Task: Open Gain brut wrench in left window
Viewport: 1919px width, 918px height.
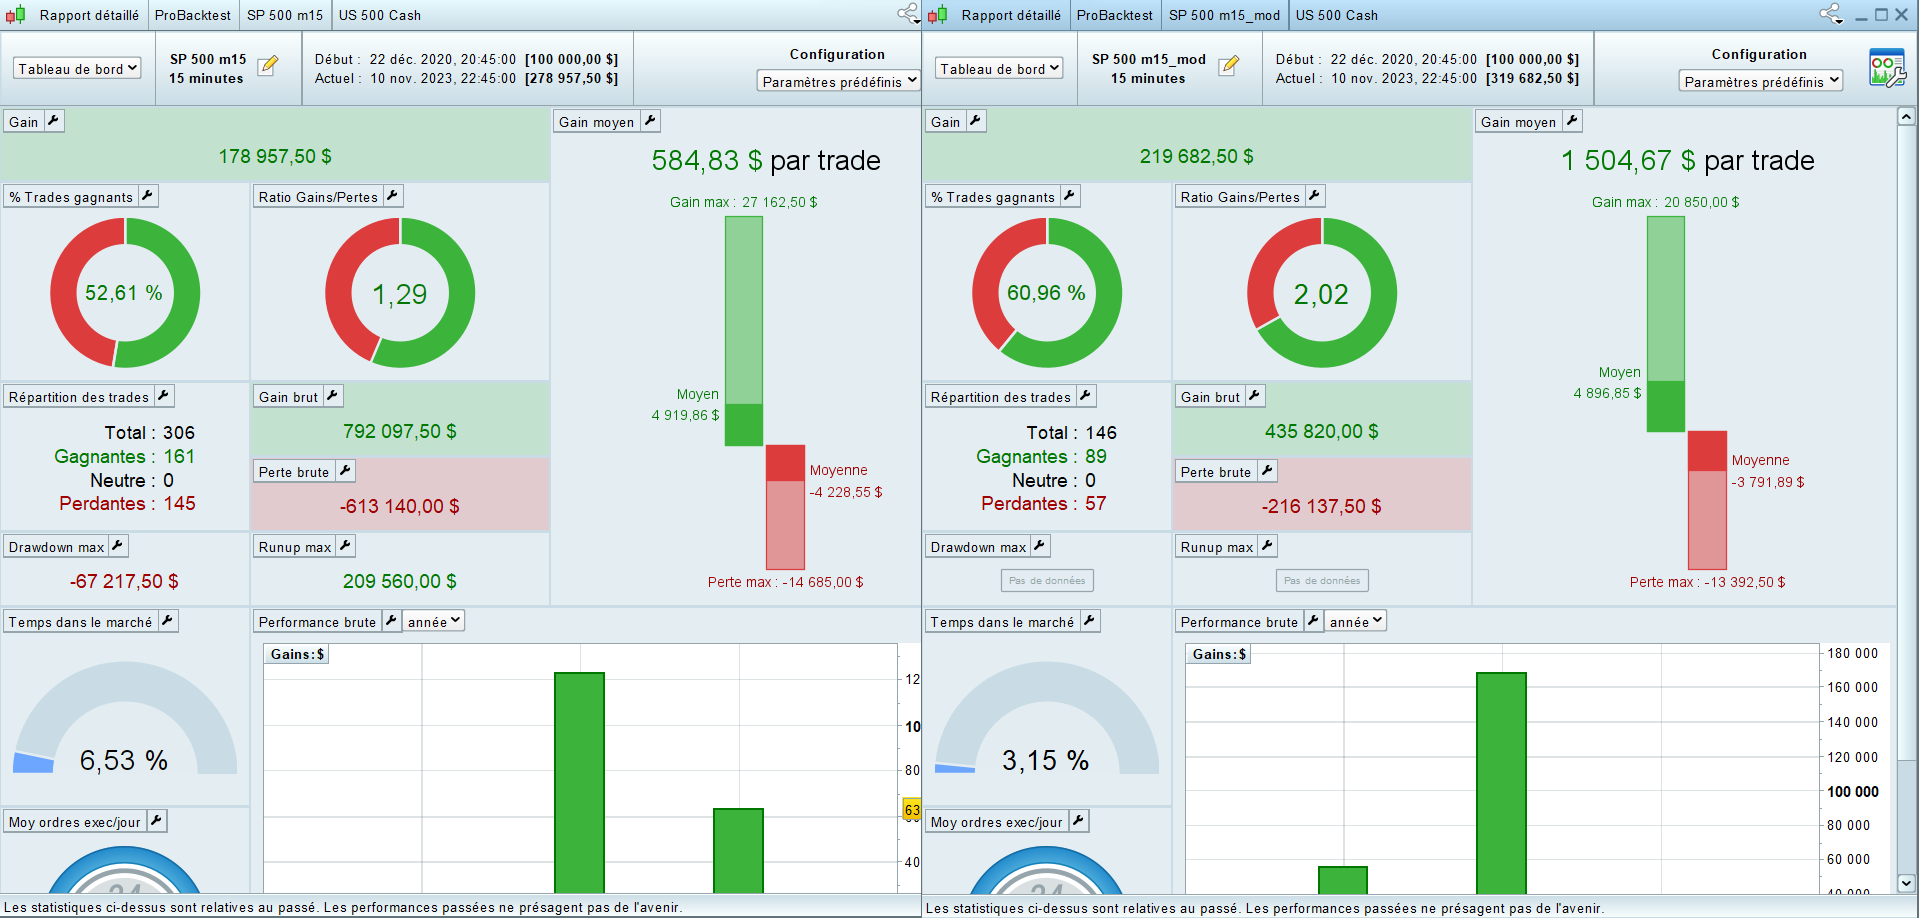Action: 333,396
